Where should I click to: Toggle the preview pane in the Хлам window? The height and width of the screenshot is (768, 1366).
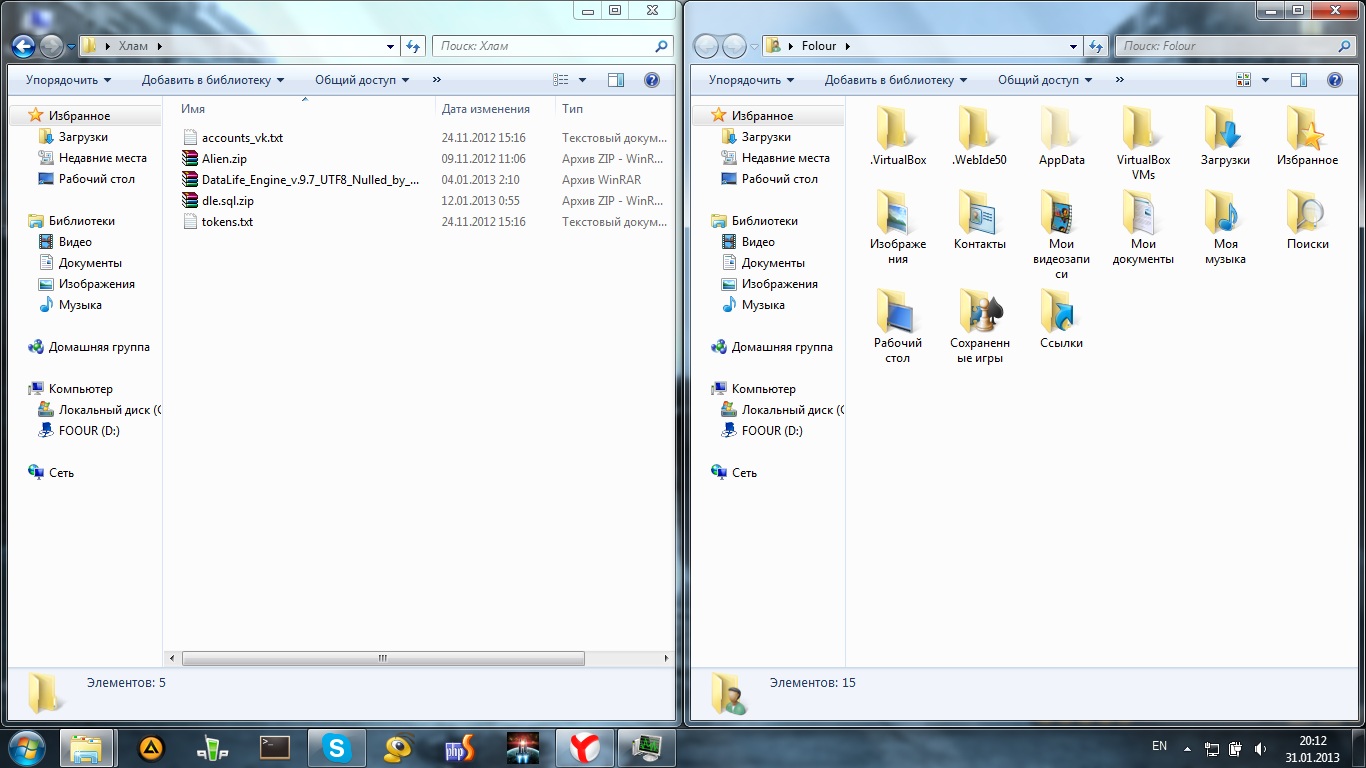(x=616, y=80)
